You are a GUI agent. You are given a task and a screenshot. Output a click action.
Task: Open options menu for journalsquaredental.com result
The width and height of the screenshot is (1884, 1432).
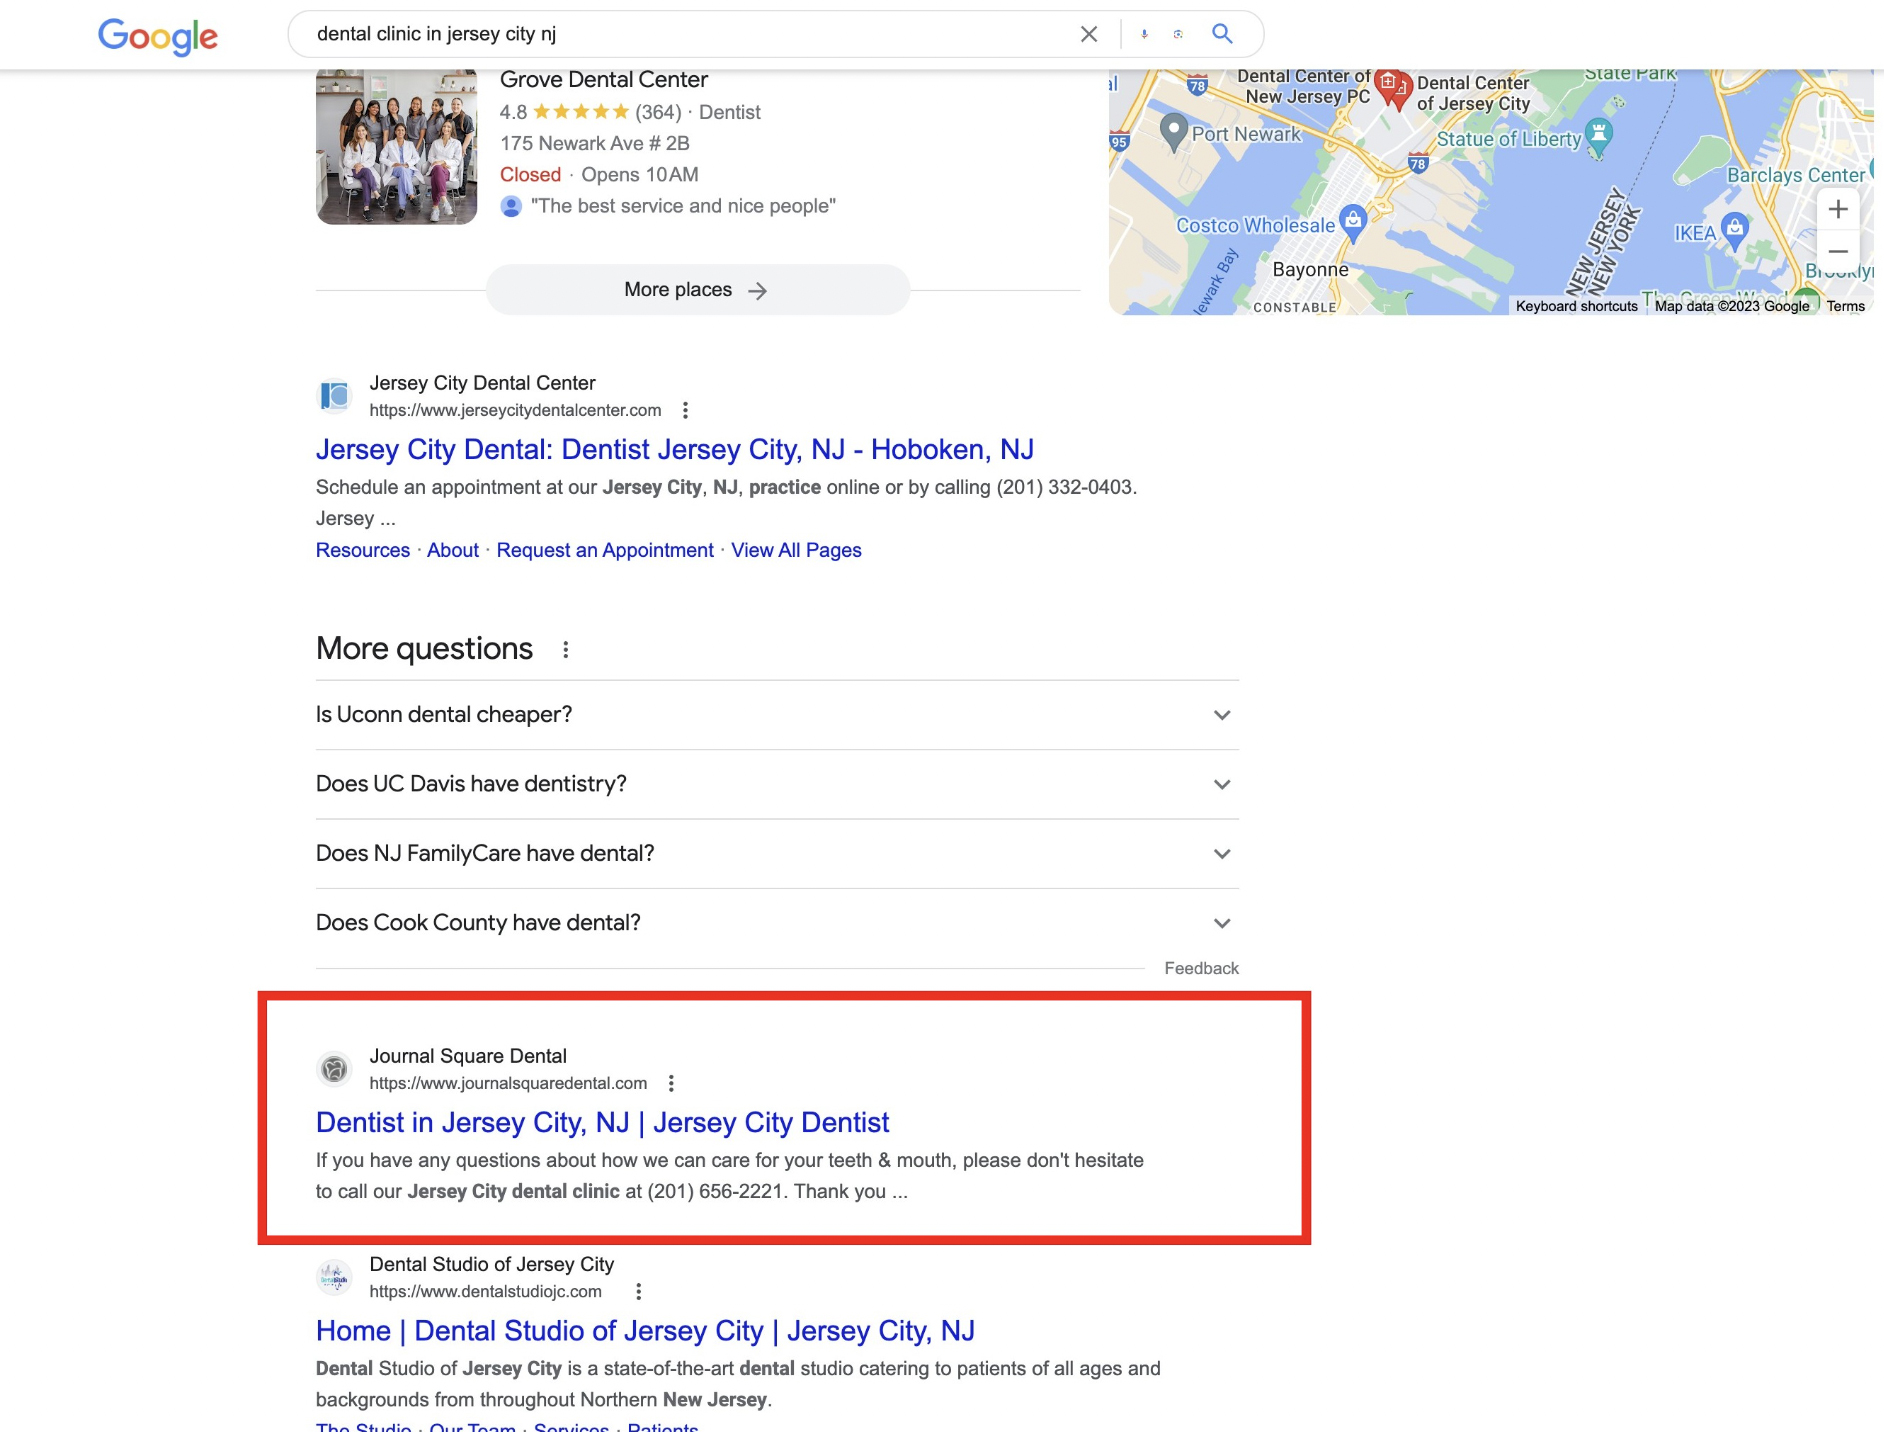tap(671, 1083)
